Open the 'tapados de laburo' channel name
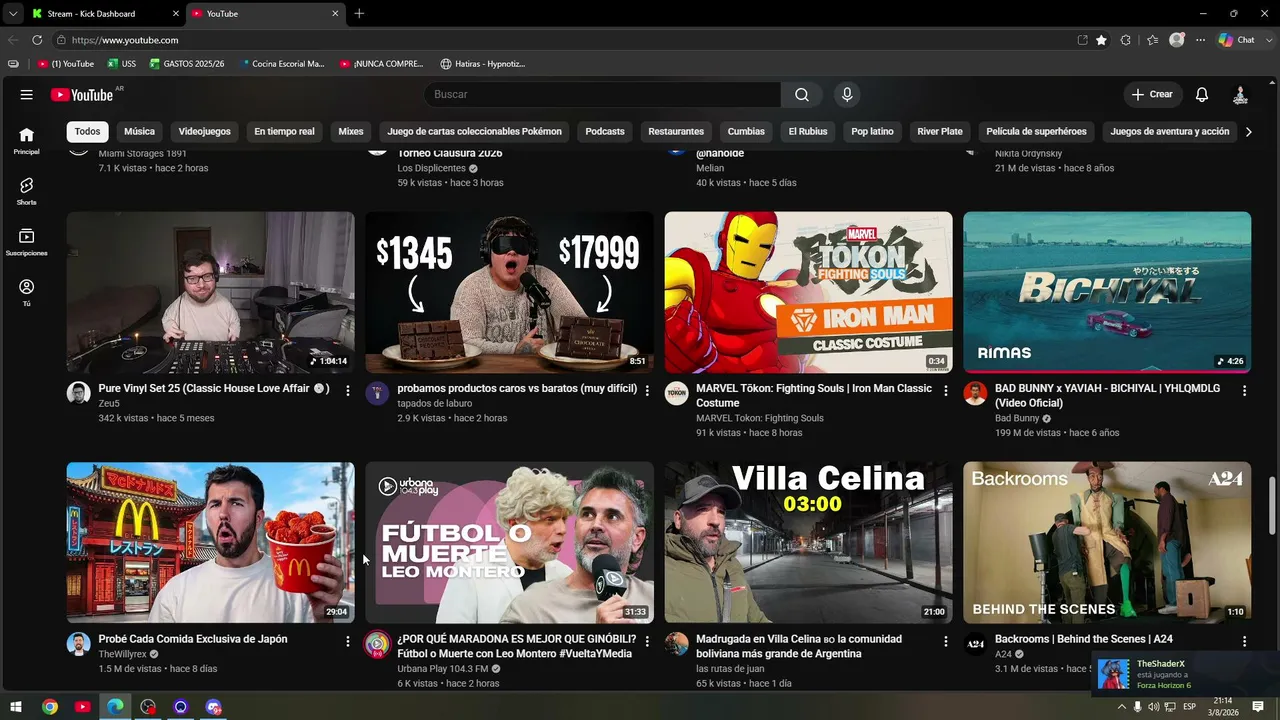 tap(434, 404)
